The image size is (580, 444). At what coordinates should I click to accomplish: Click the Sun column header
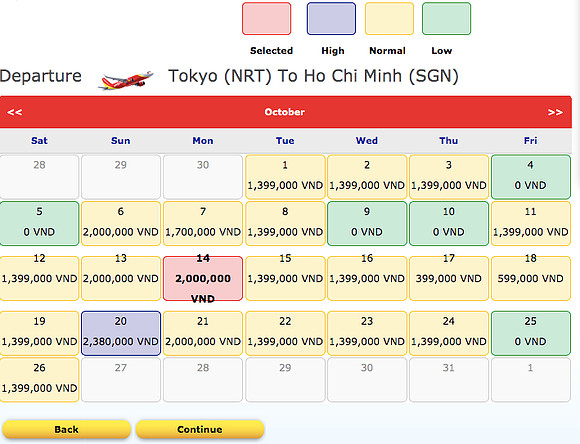pyautogui.click(x=121, y=141)
